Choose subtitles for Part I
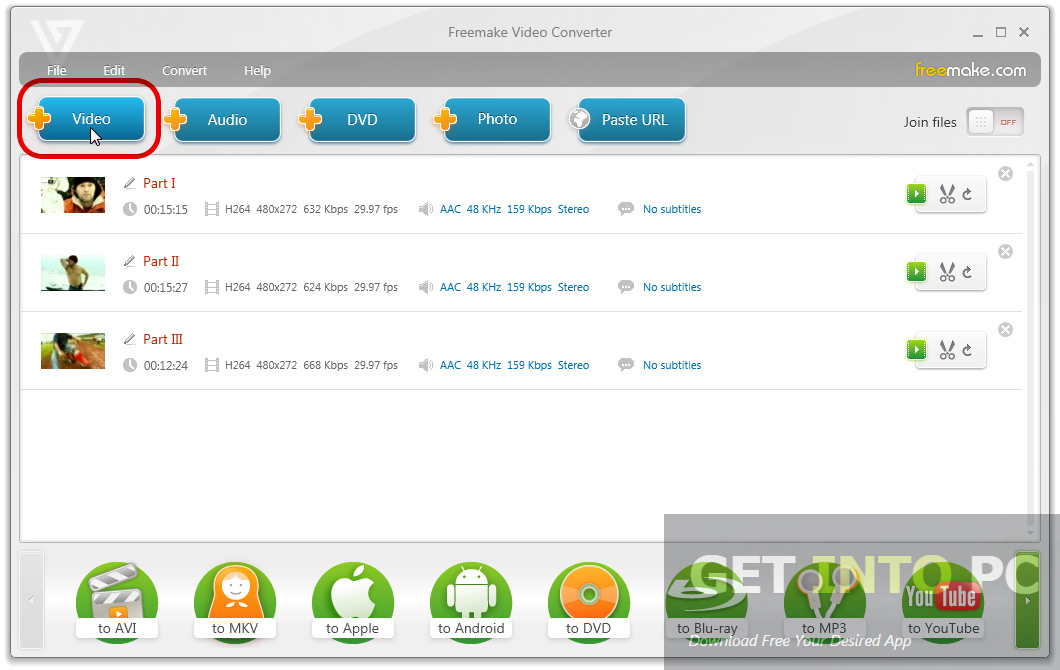The height and width of the screenshot is (670, 1060). tap(671, 210)
